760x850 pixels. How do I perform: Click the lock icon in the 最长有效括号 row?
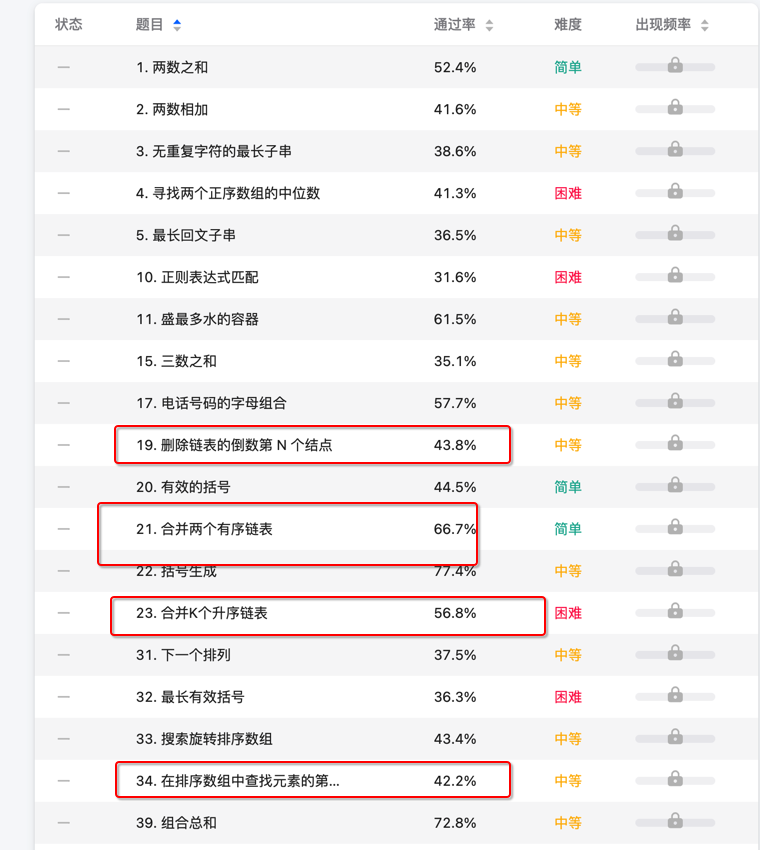pos(675,698)
